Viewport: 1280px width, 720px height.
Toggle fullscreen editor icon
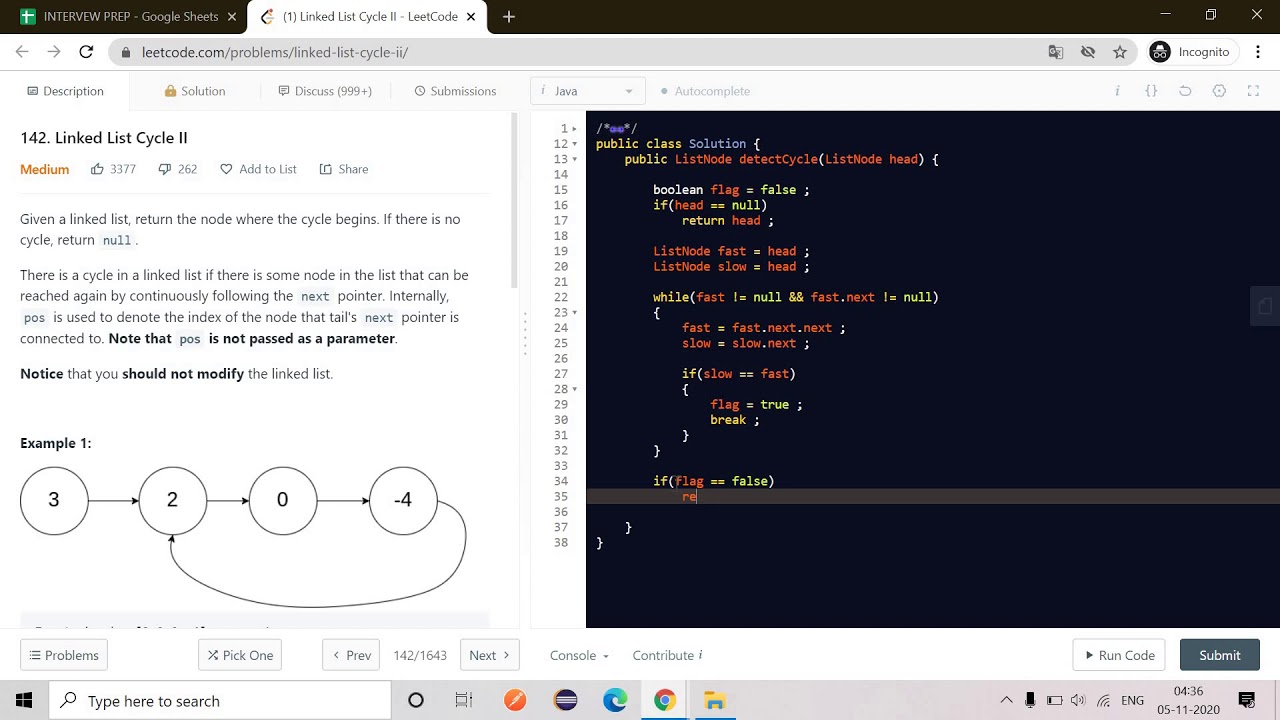pos(1253,91)
